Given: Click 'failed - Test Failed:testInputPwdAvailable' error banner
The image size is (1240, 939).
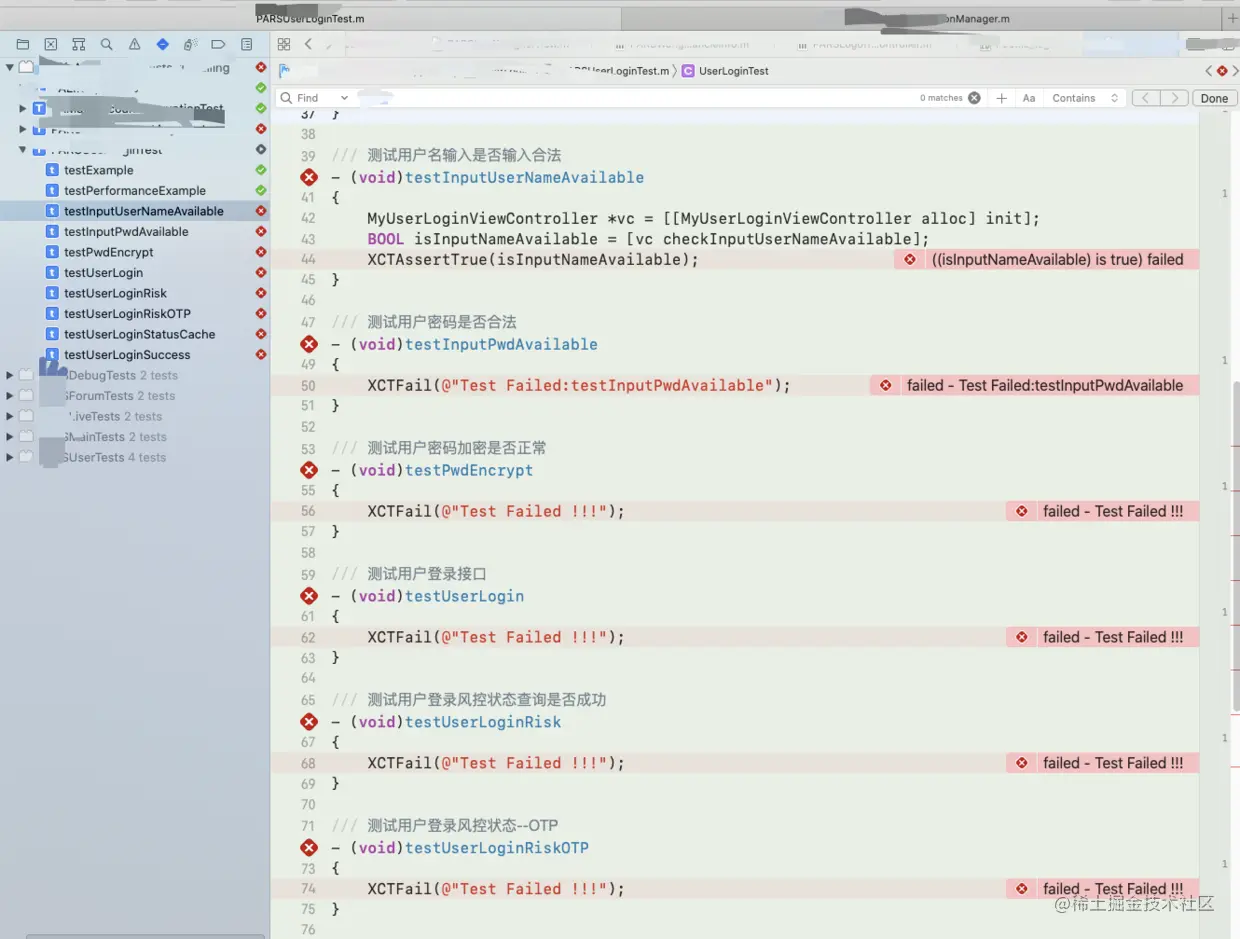Looking at the screenshot, I should point(1035,385).
